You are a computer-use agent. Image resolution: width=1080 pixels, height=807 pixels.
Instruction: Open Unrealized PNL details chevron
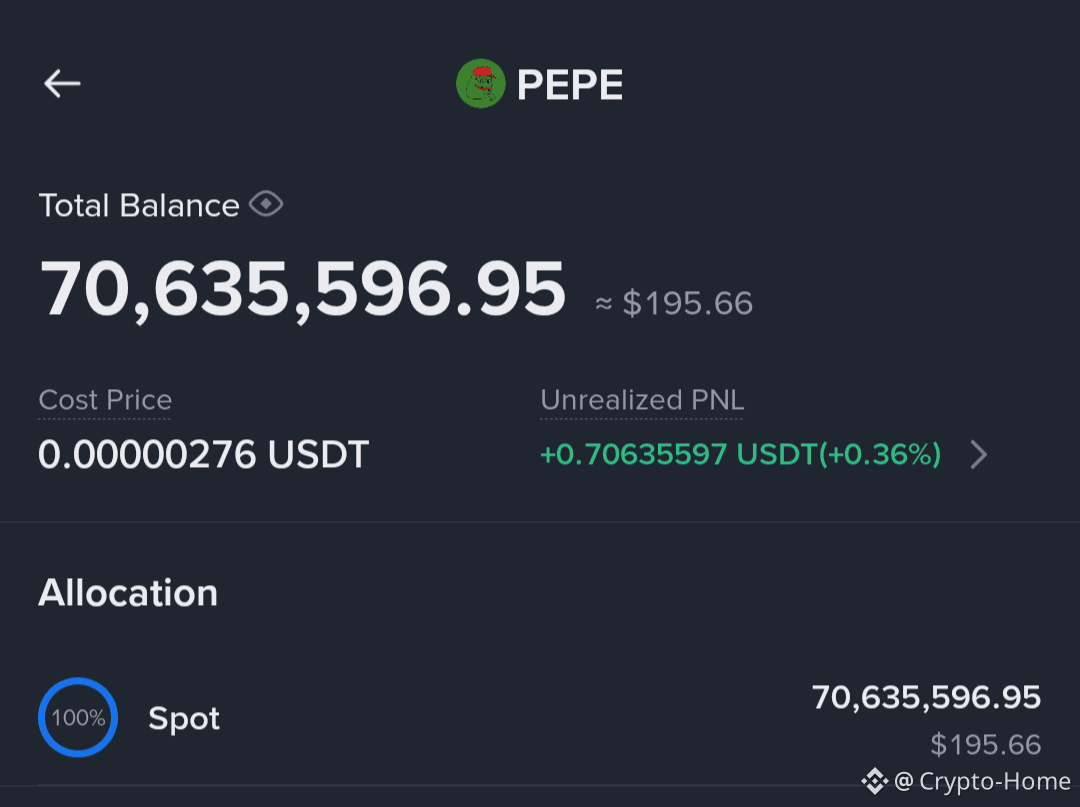(979, 454)
